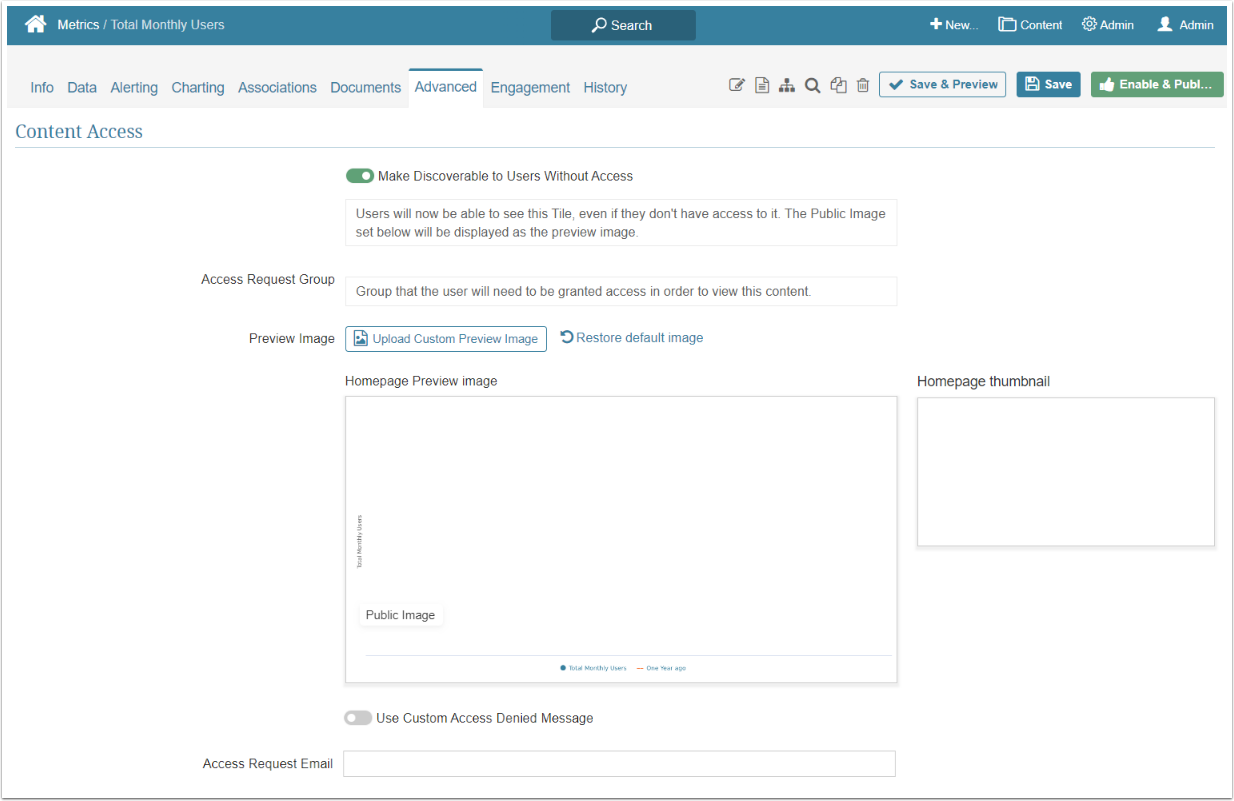This screenshot has height=801, width=1234.
Task: Click Upload Custom Preview Image button
Action: [446, 339]
